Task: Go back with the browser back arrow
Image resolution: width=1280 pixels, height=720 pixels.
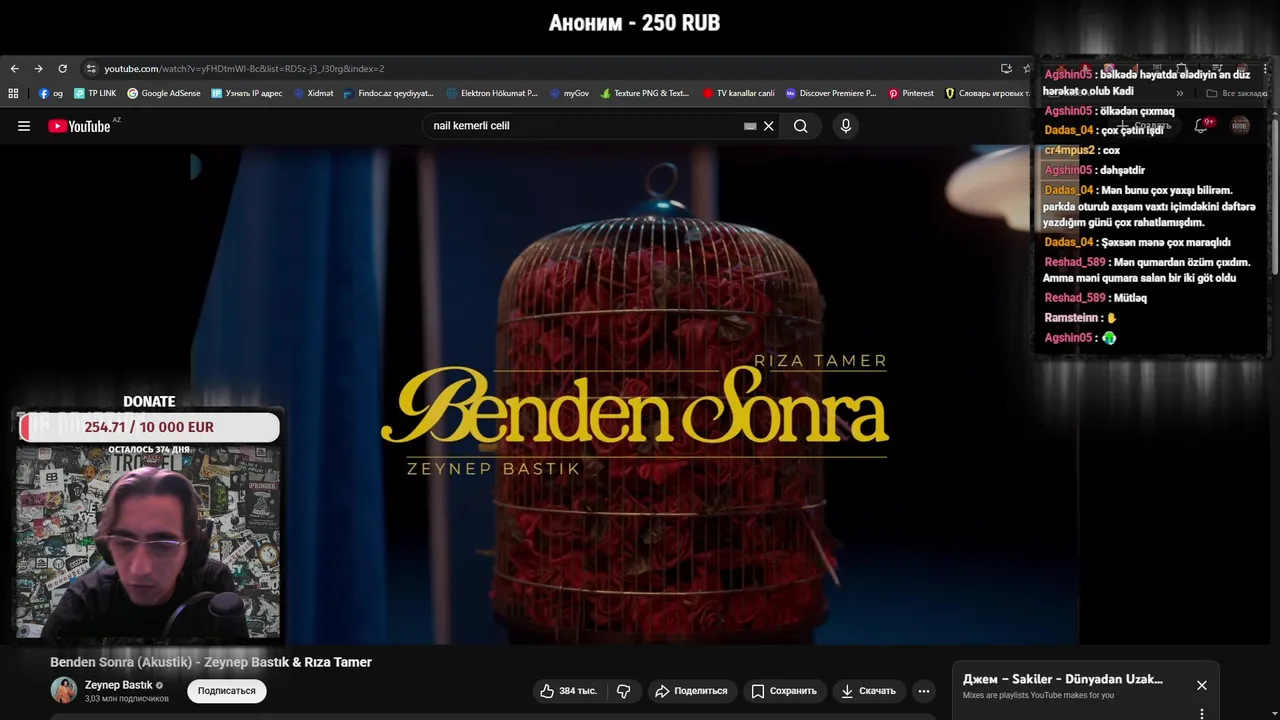Action: tap(14, 69)
